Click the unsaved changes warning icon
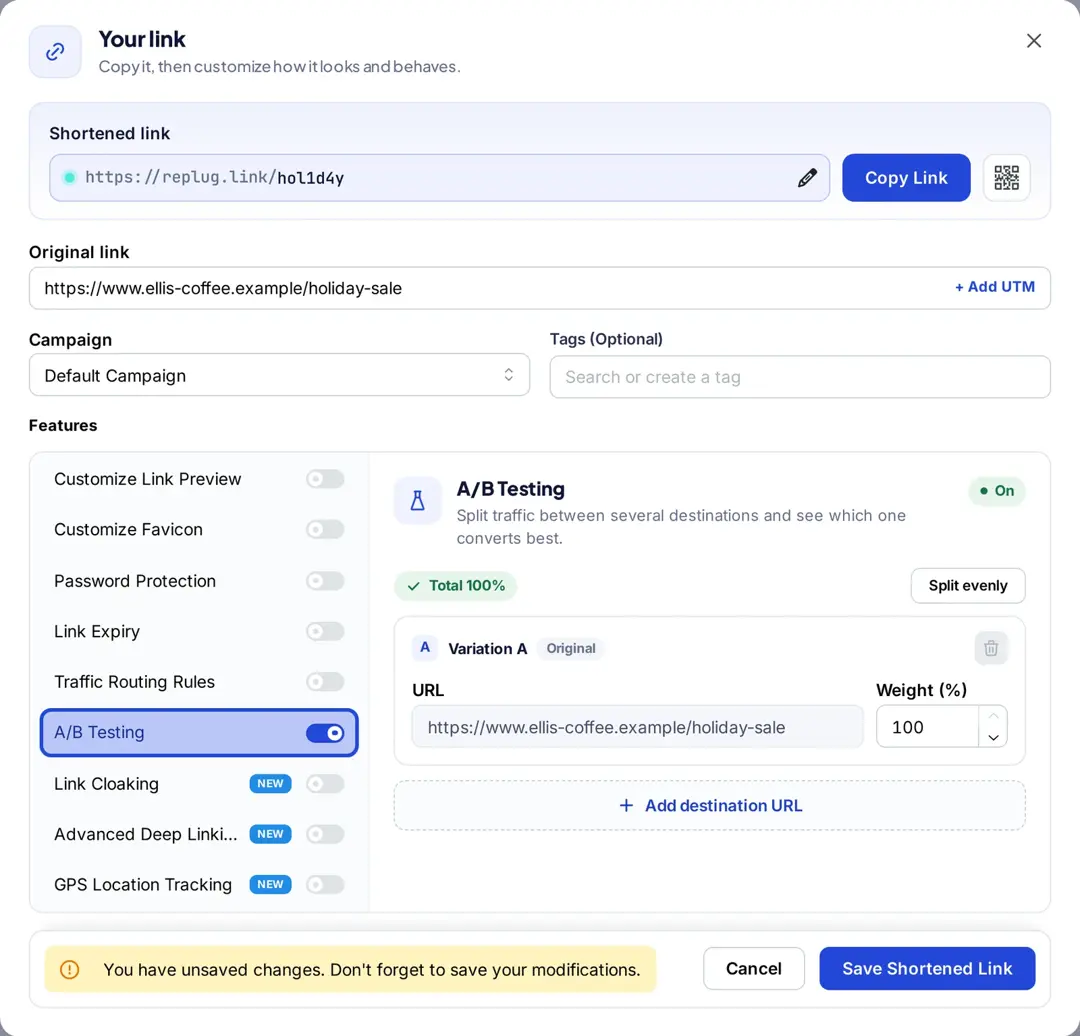The width and height of the screenshot is (1080, 1036). 70,969
